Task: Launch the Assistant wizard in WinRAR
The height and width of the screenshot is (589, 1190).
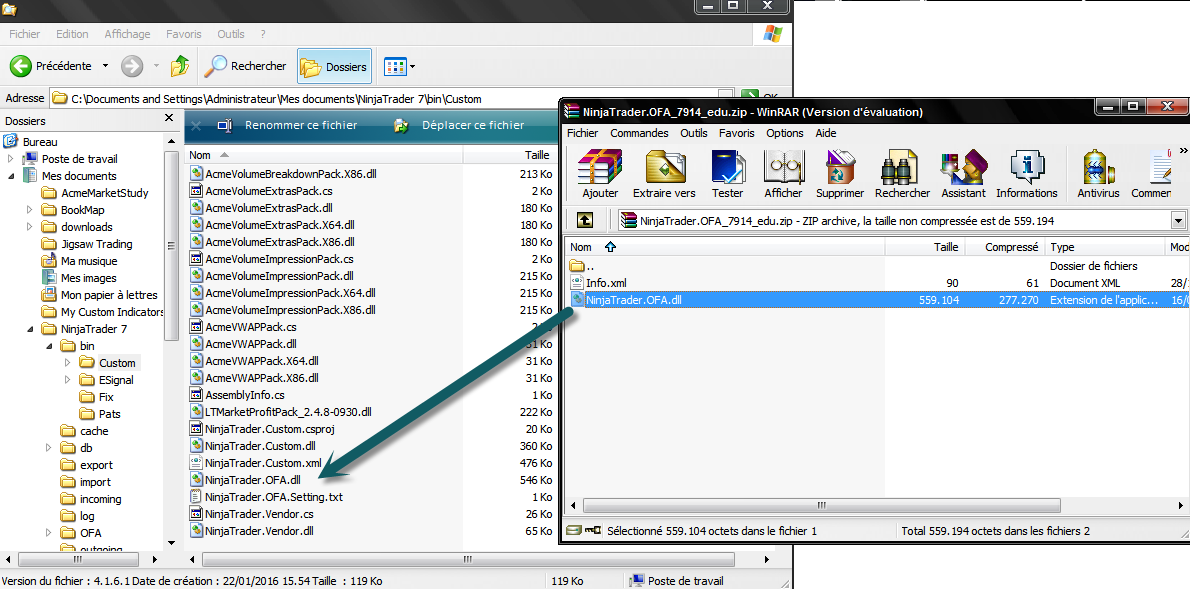Action: (x=963, y=166)
